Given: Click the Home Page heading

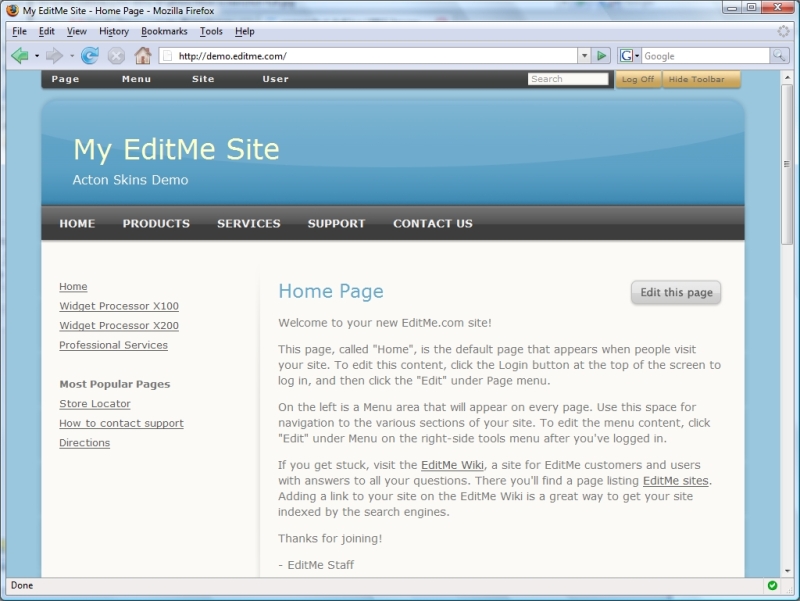Looking at the screenshot, I should pos(331,291).
